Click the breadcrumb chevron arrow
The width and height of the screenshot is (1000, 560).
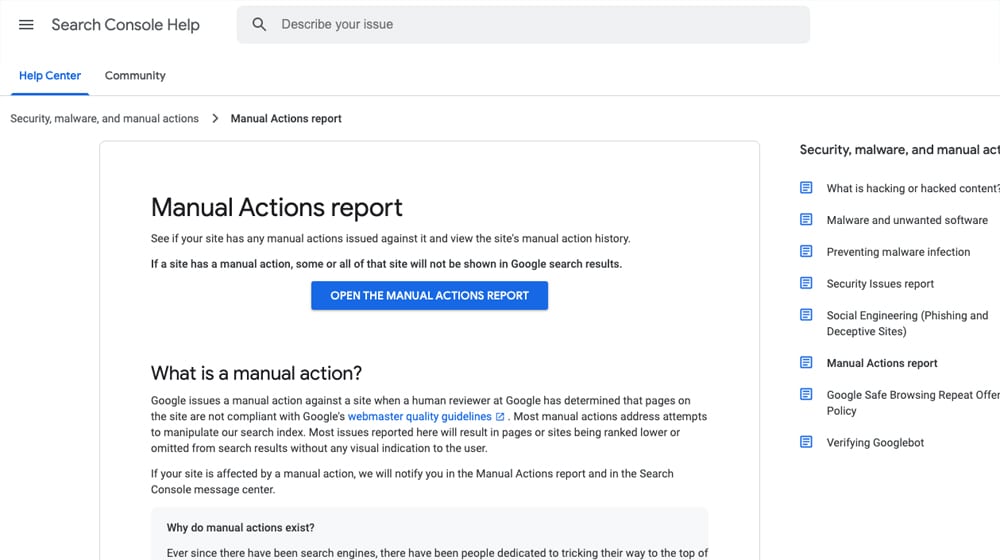tap(215, 119)
